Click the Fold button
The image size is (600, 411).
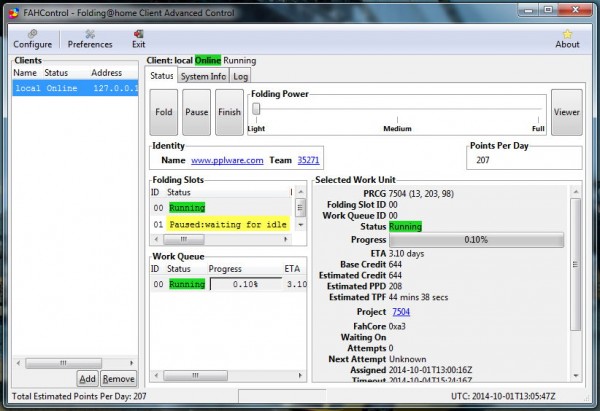tap(163, 112)
